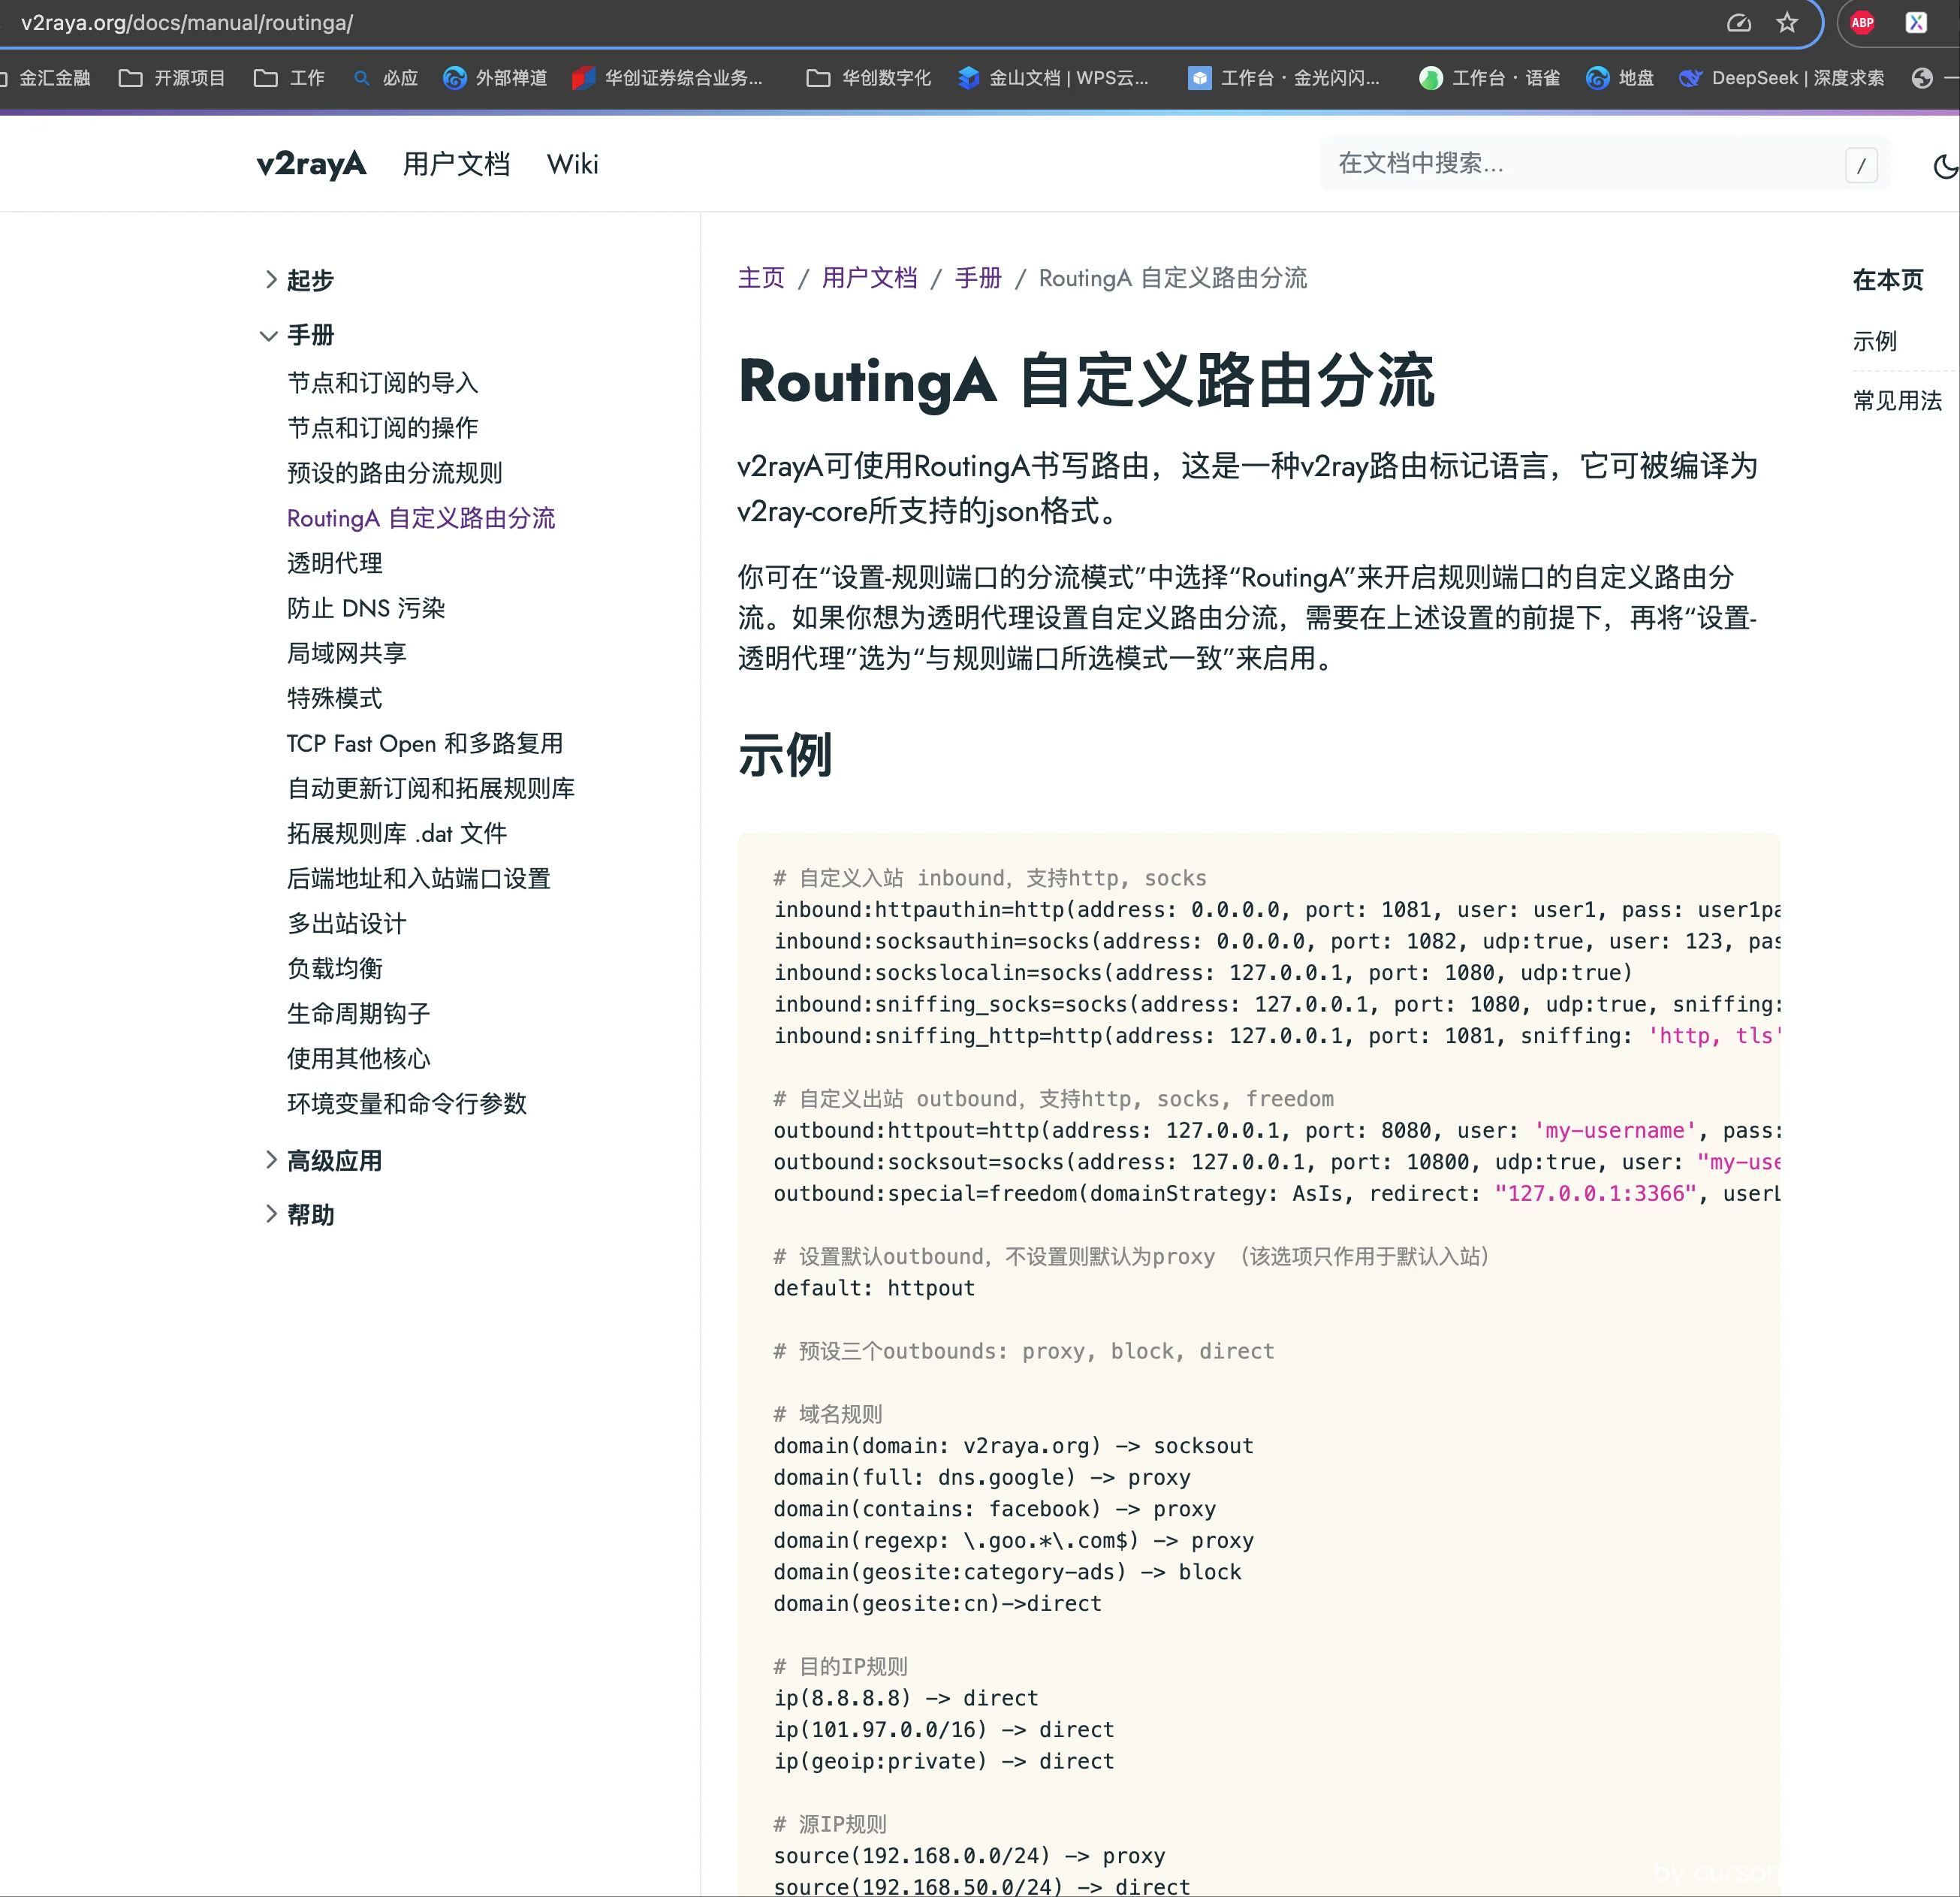The height and width of the screenshot is (1897, 1960).
Task: Open 局域网共享 page
Action: (346, 653)
